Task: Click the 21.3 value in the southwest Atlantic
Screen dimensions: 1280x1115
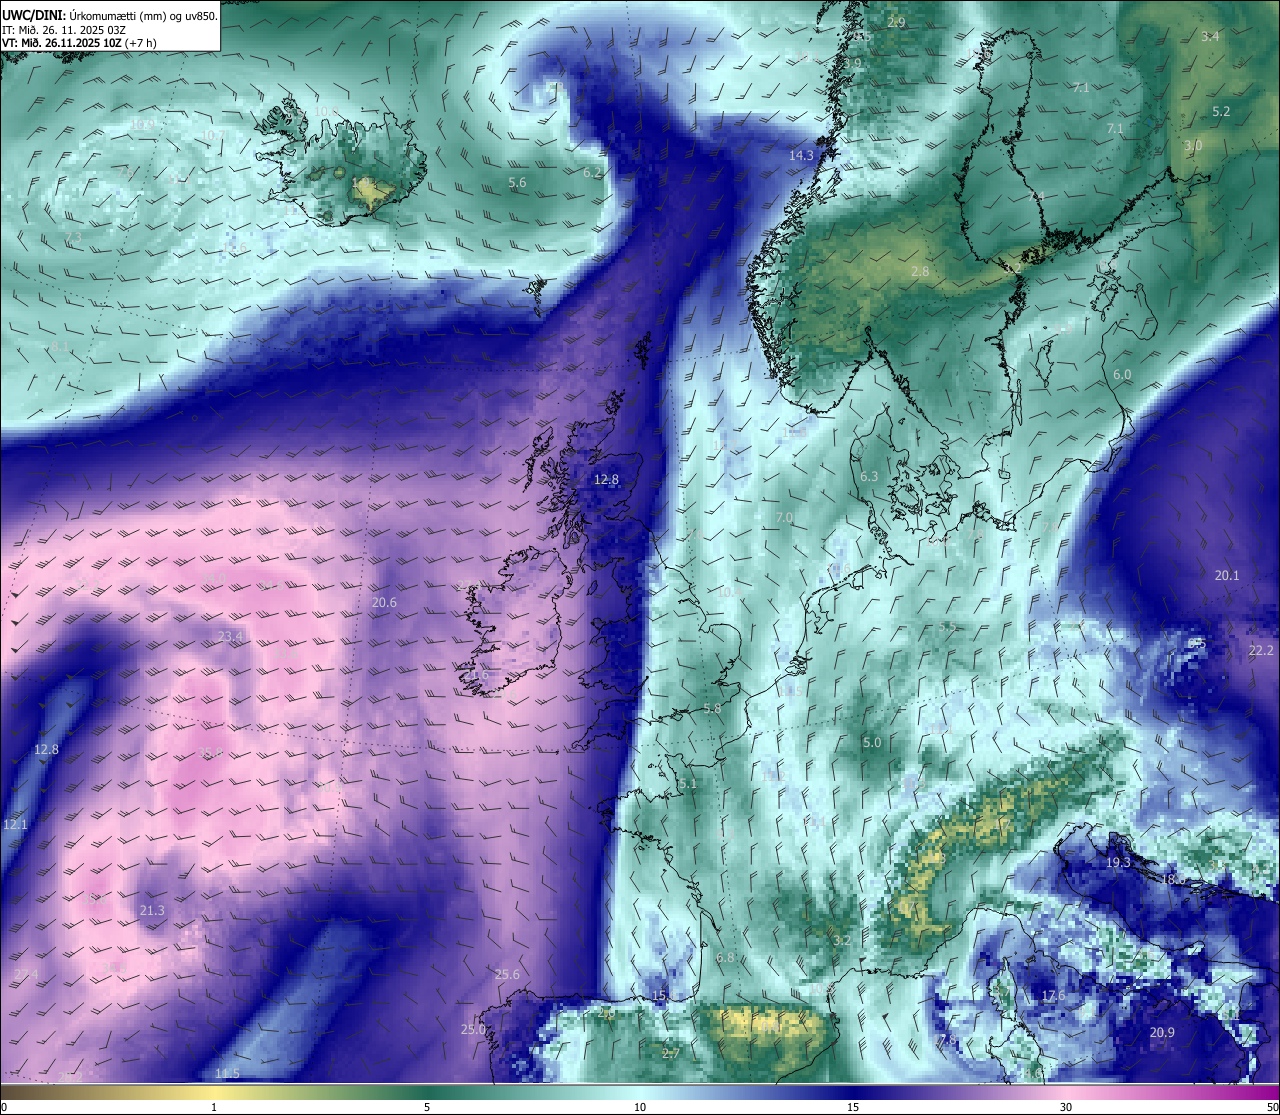Action: click(152, 911)
